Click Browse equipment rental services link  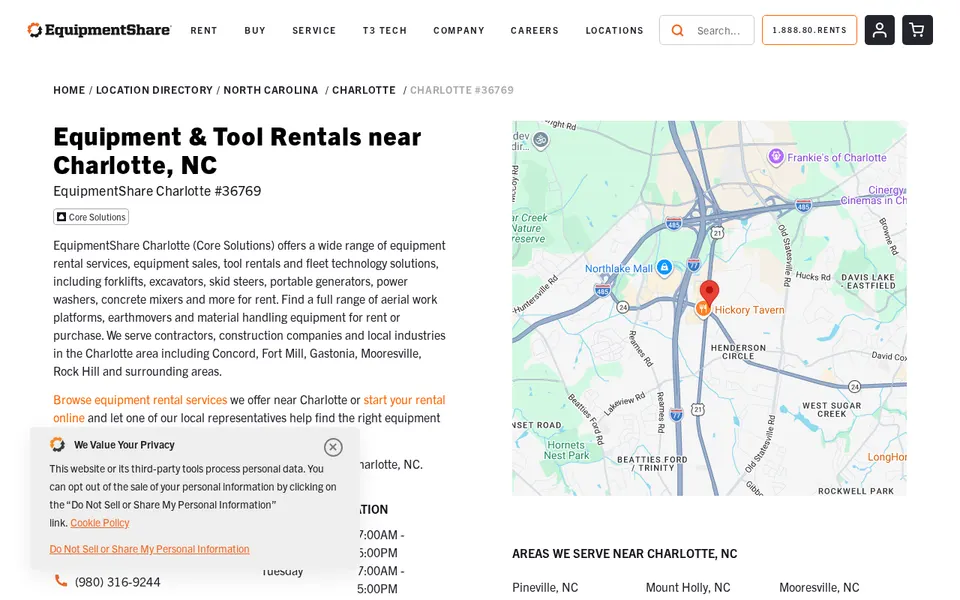pos(140,400)
